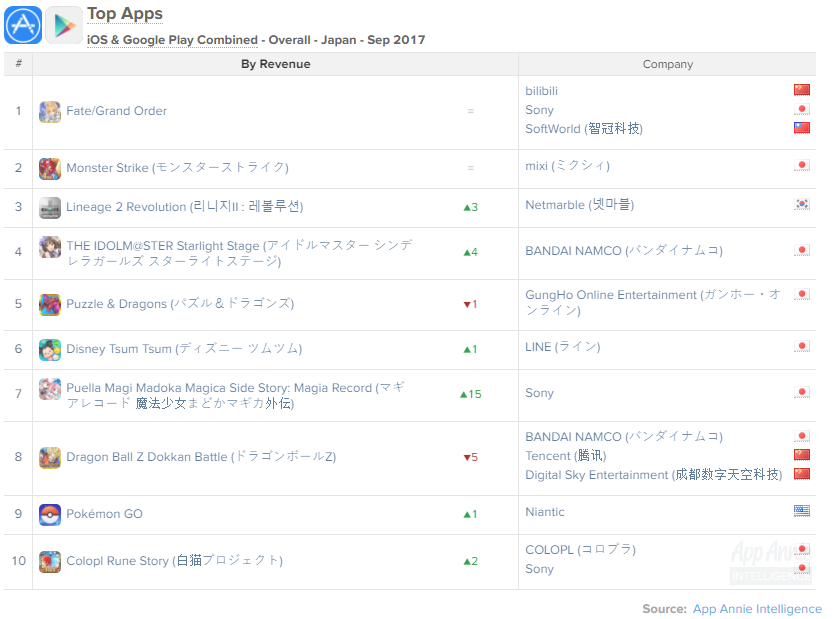Click the Japan flag beside Sony in row 1
Image resolution: width=838 pixels, height=619 pixels.
point(802,109)
